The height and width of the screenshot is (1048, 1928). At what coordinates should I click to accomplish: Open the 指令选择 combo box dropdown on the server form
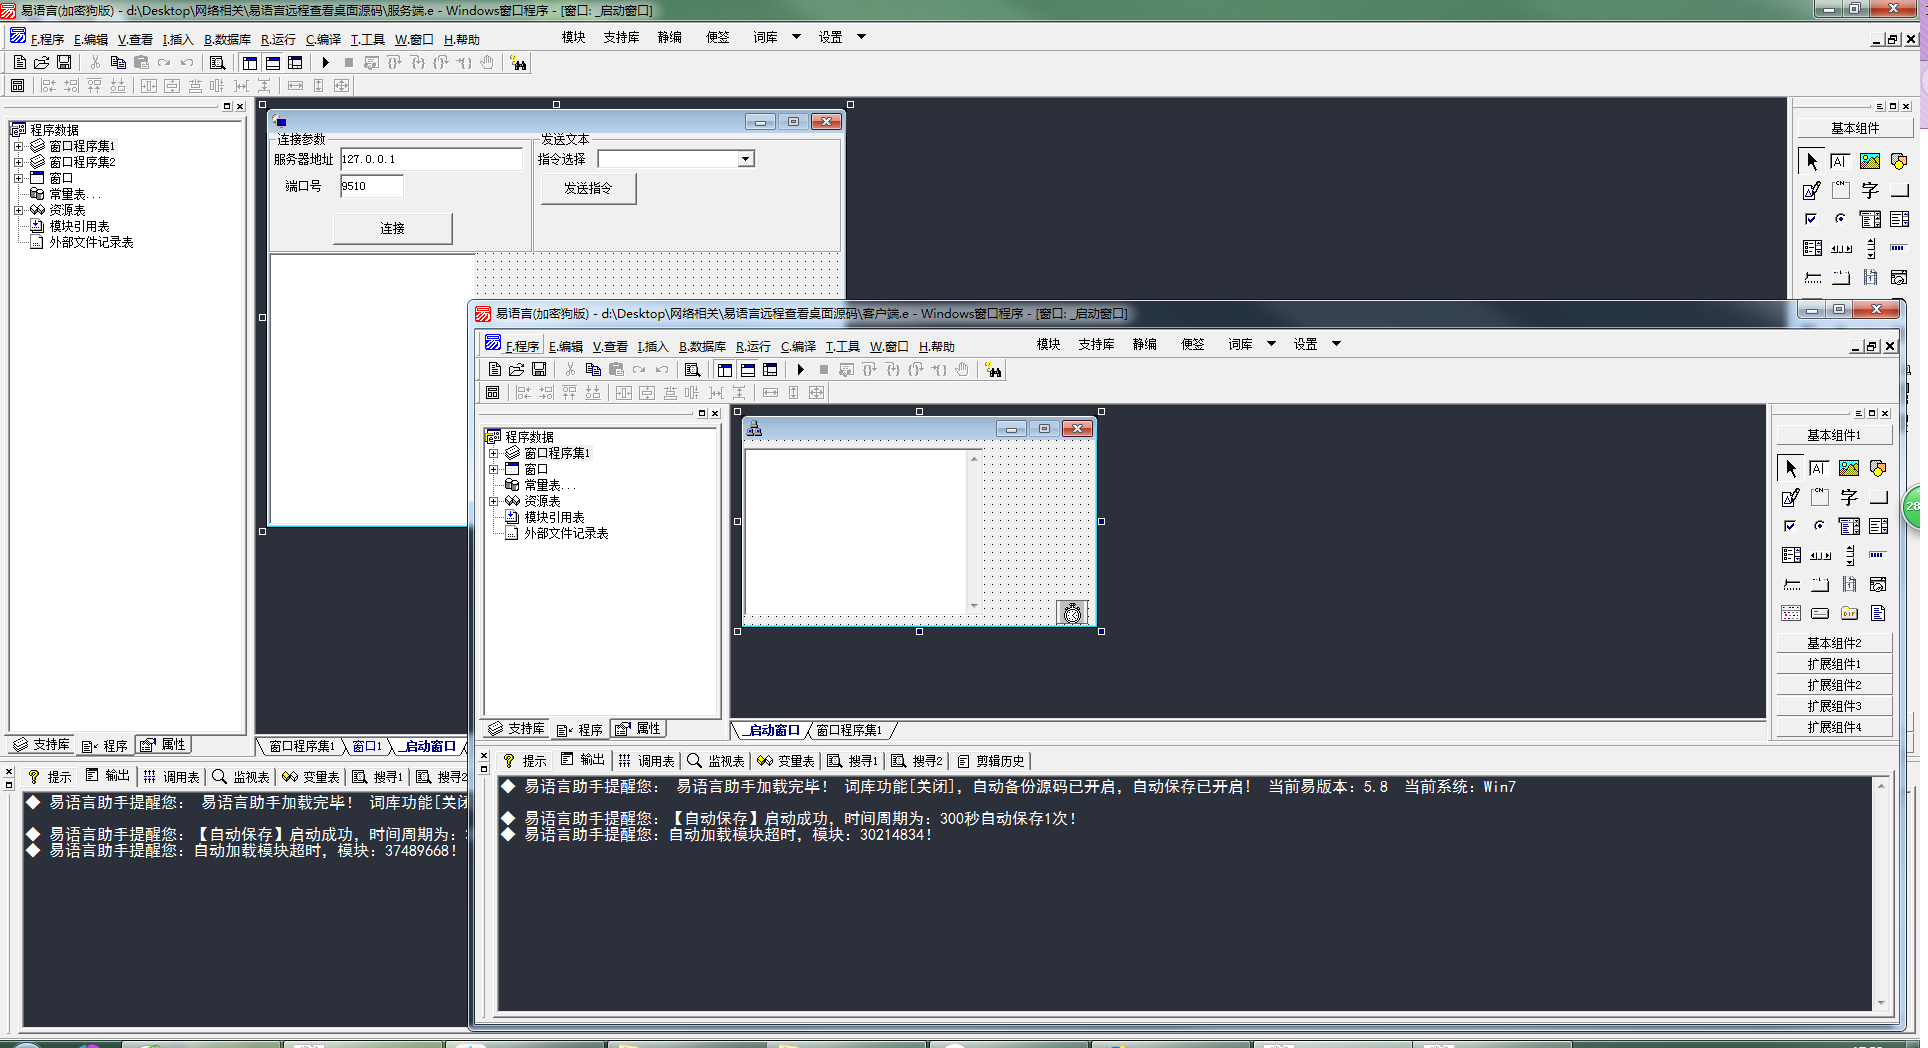click(745, 159)
